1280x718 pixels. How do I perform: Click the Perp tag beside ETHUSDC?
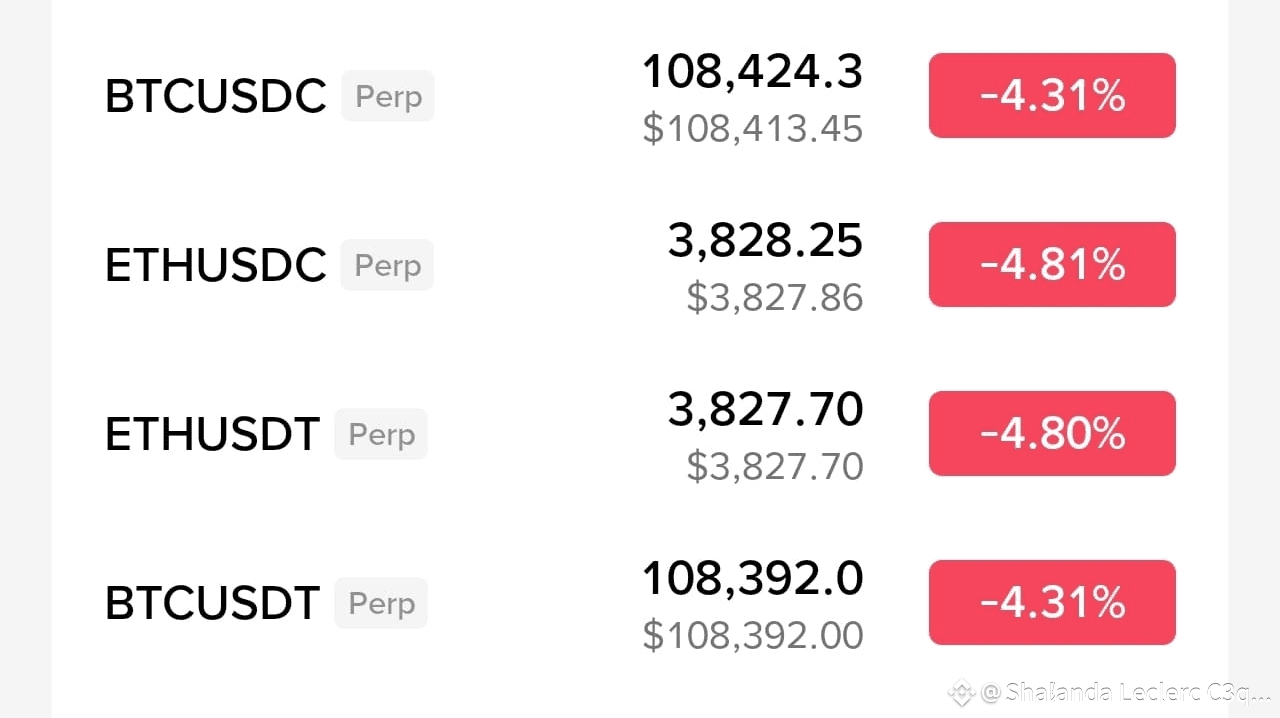387,266
